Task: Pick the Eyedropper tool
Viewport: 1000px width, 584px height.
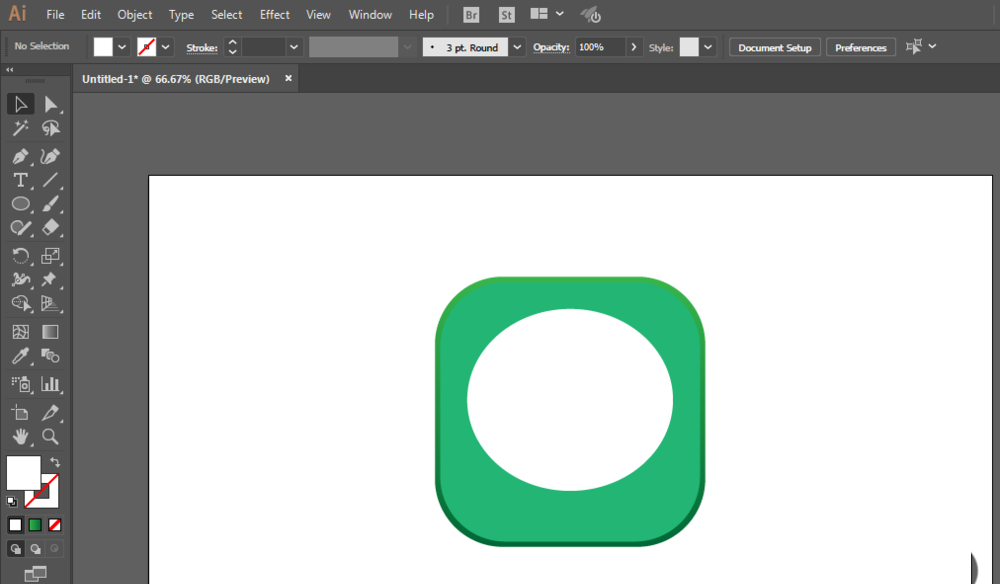Action: tap(20, 356)
